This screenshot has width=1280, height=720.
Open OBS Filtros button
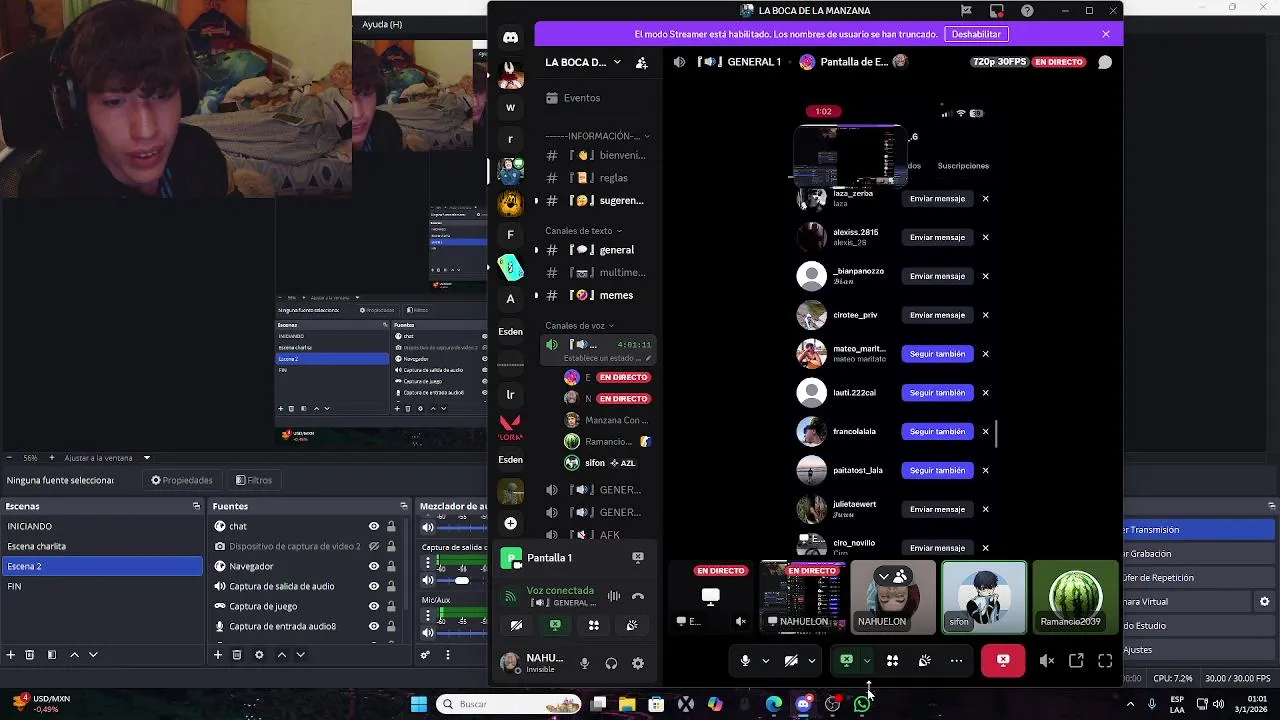(254, 480)
